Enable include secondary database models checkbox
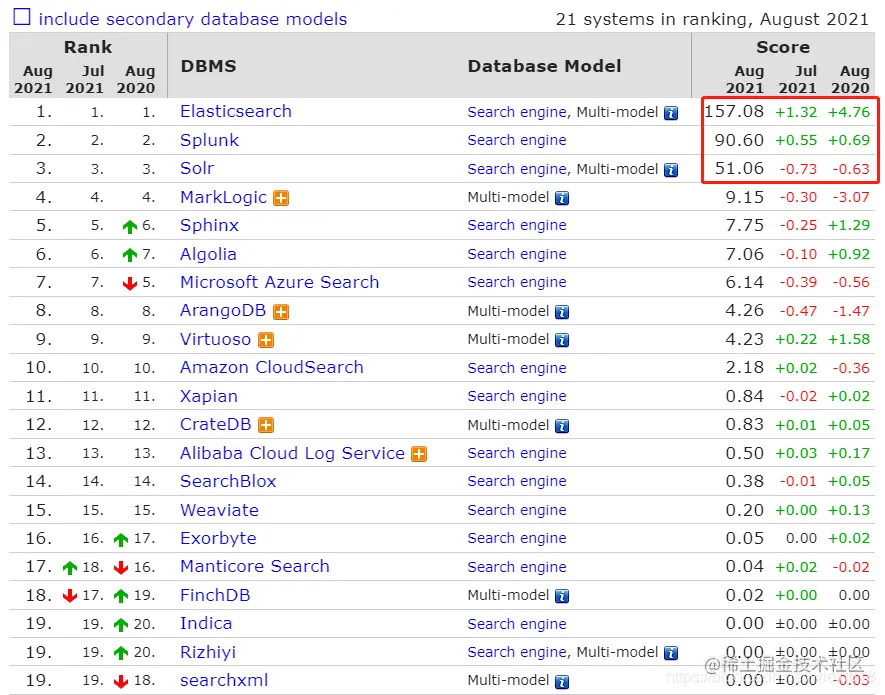885x695 pixels. (x=22, y=17)
